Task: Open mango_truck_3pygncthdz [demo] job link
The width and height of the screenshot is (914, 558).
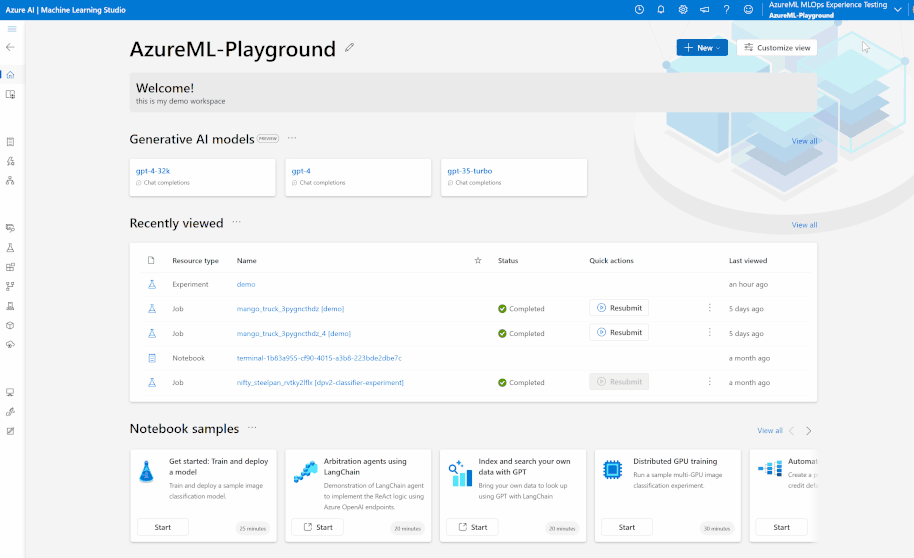Action: [290, 309]
